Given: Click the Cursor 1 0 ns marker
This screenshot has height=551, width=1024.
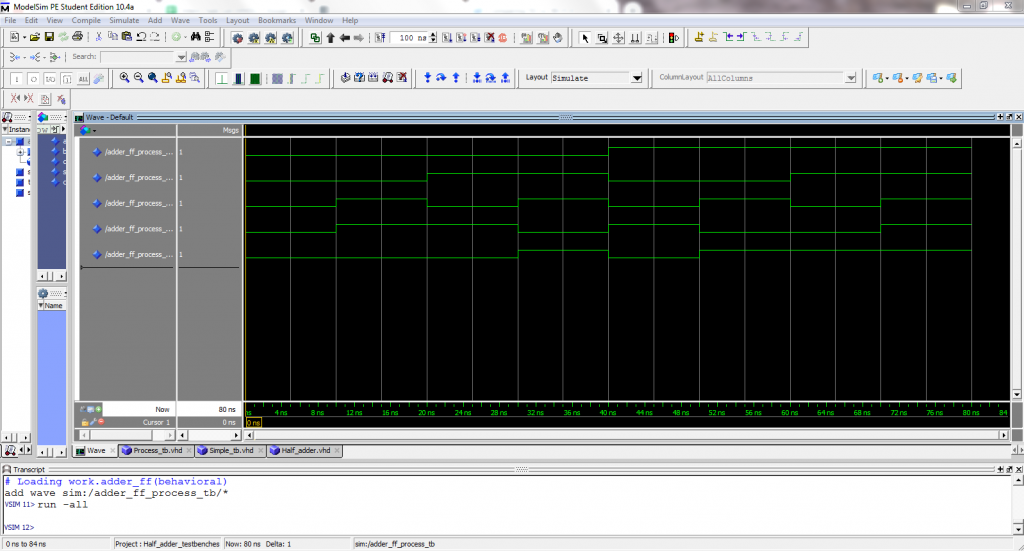Looking at the screenshot, I should click(x=253, y=422).
